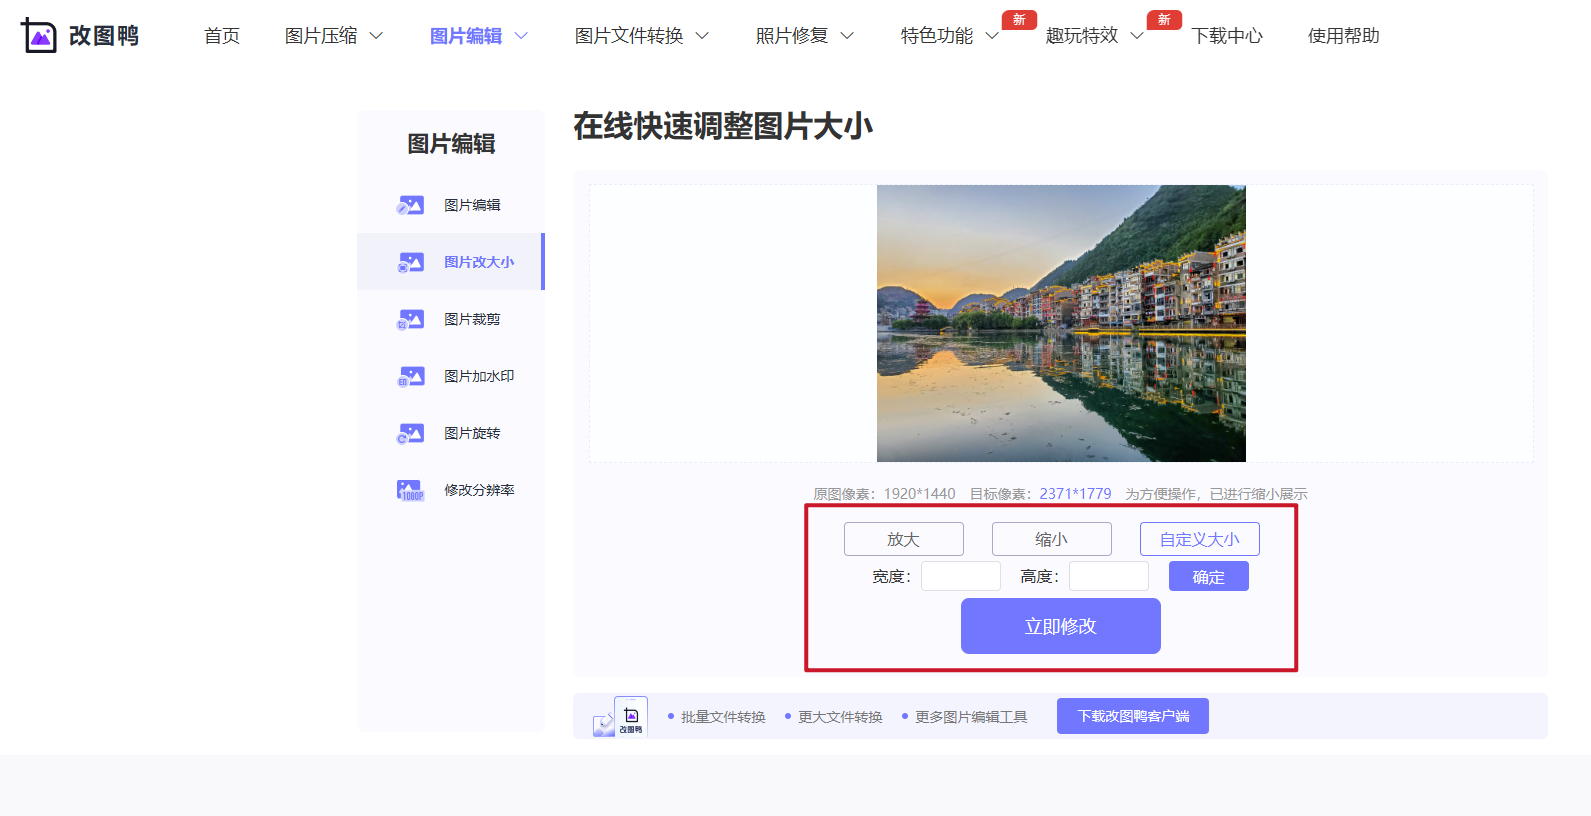The image size is (1591, 816).
Task: Go to 下载中心
Action: click(1227, 36)
